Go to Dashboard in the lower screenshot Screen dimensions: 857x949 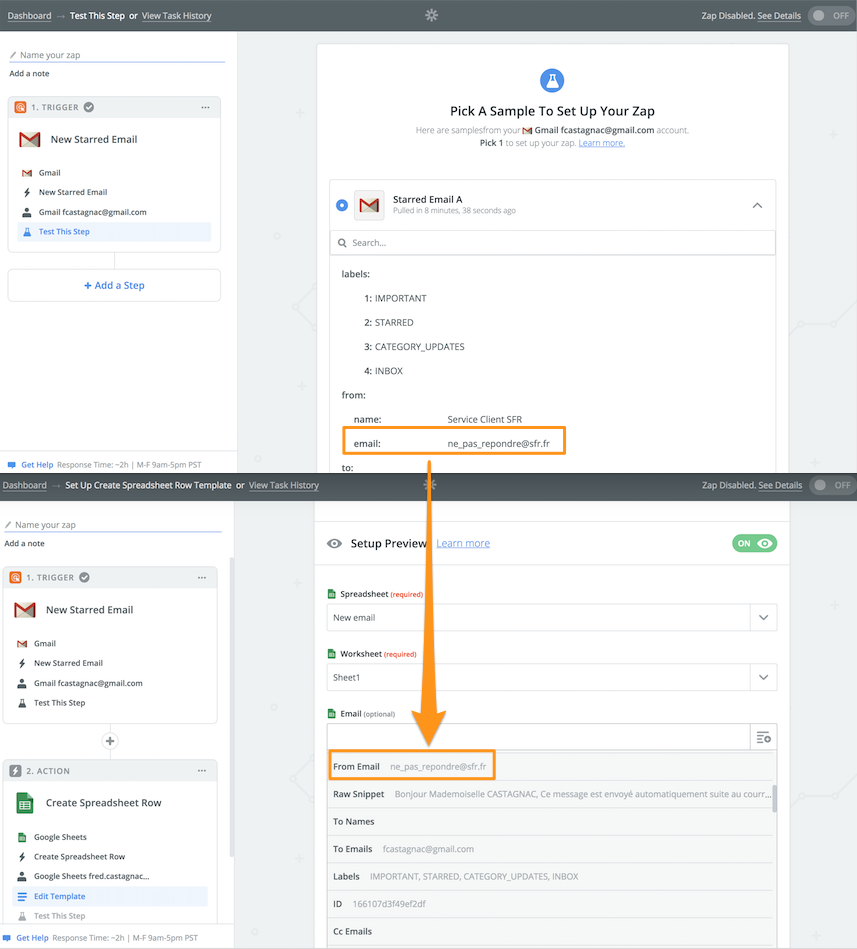[25, 485]
